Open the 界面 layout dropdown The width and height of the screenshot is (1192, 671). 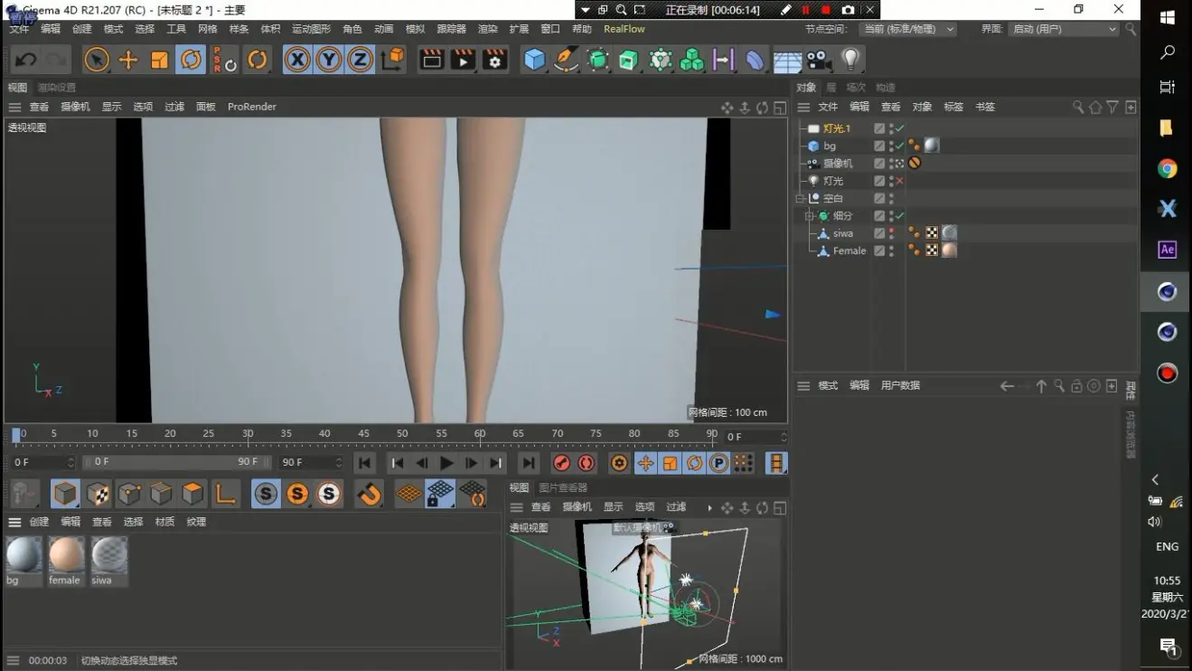pos(1064,29)
